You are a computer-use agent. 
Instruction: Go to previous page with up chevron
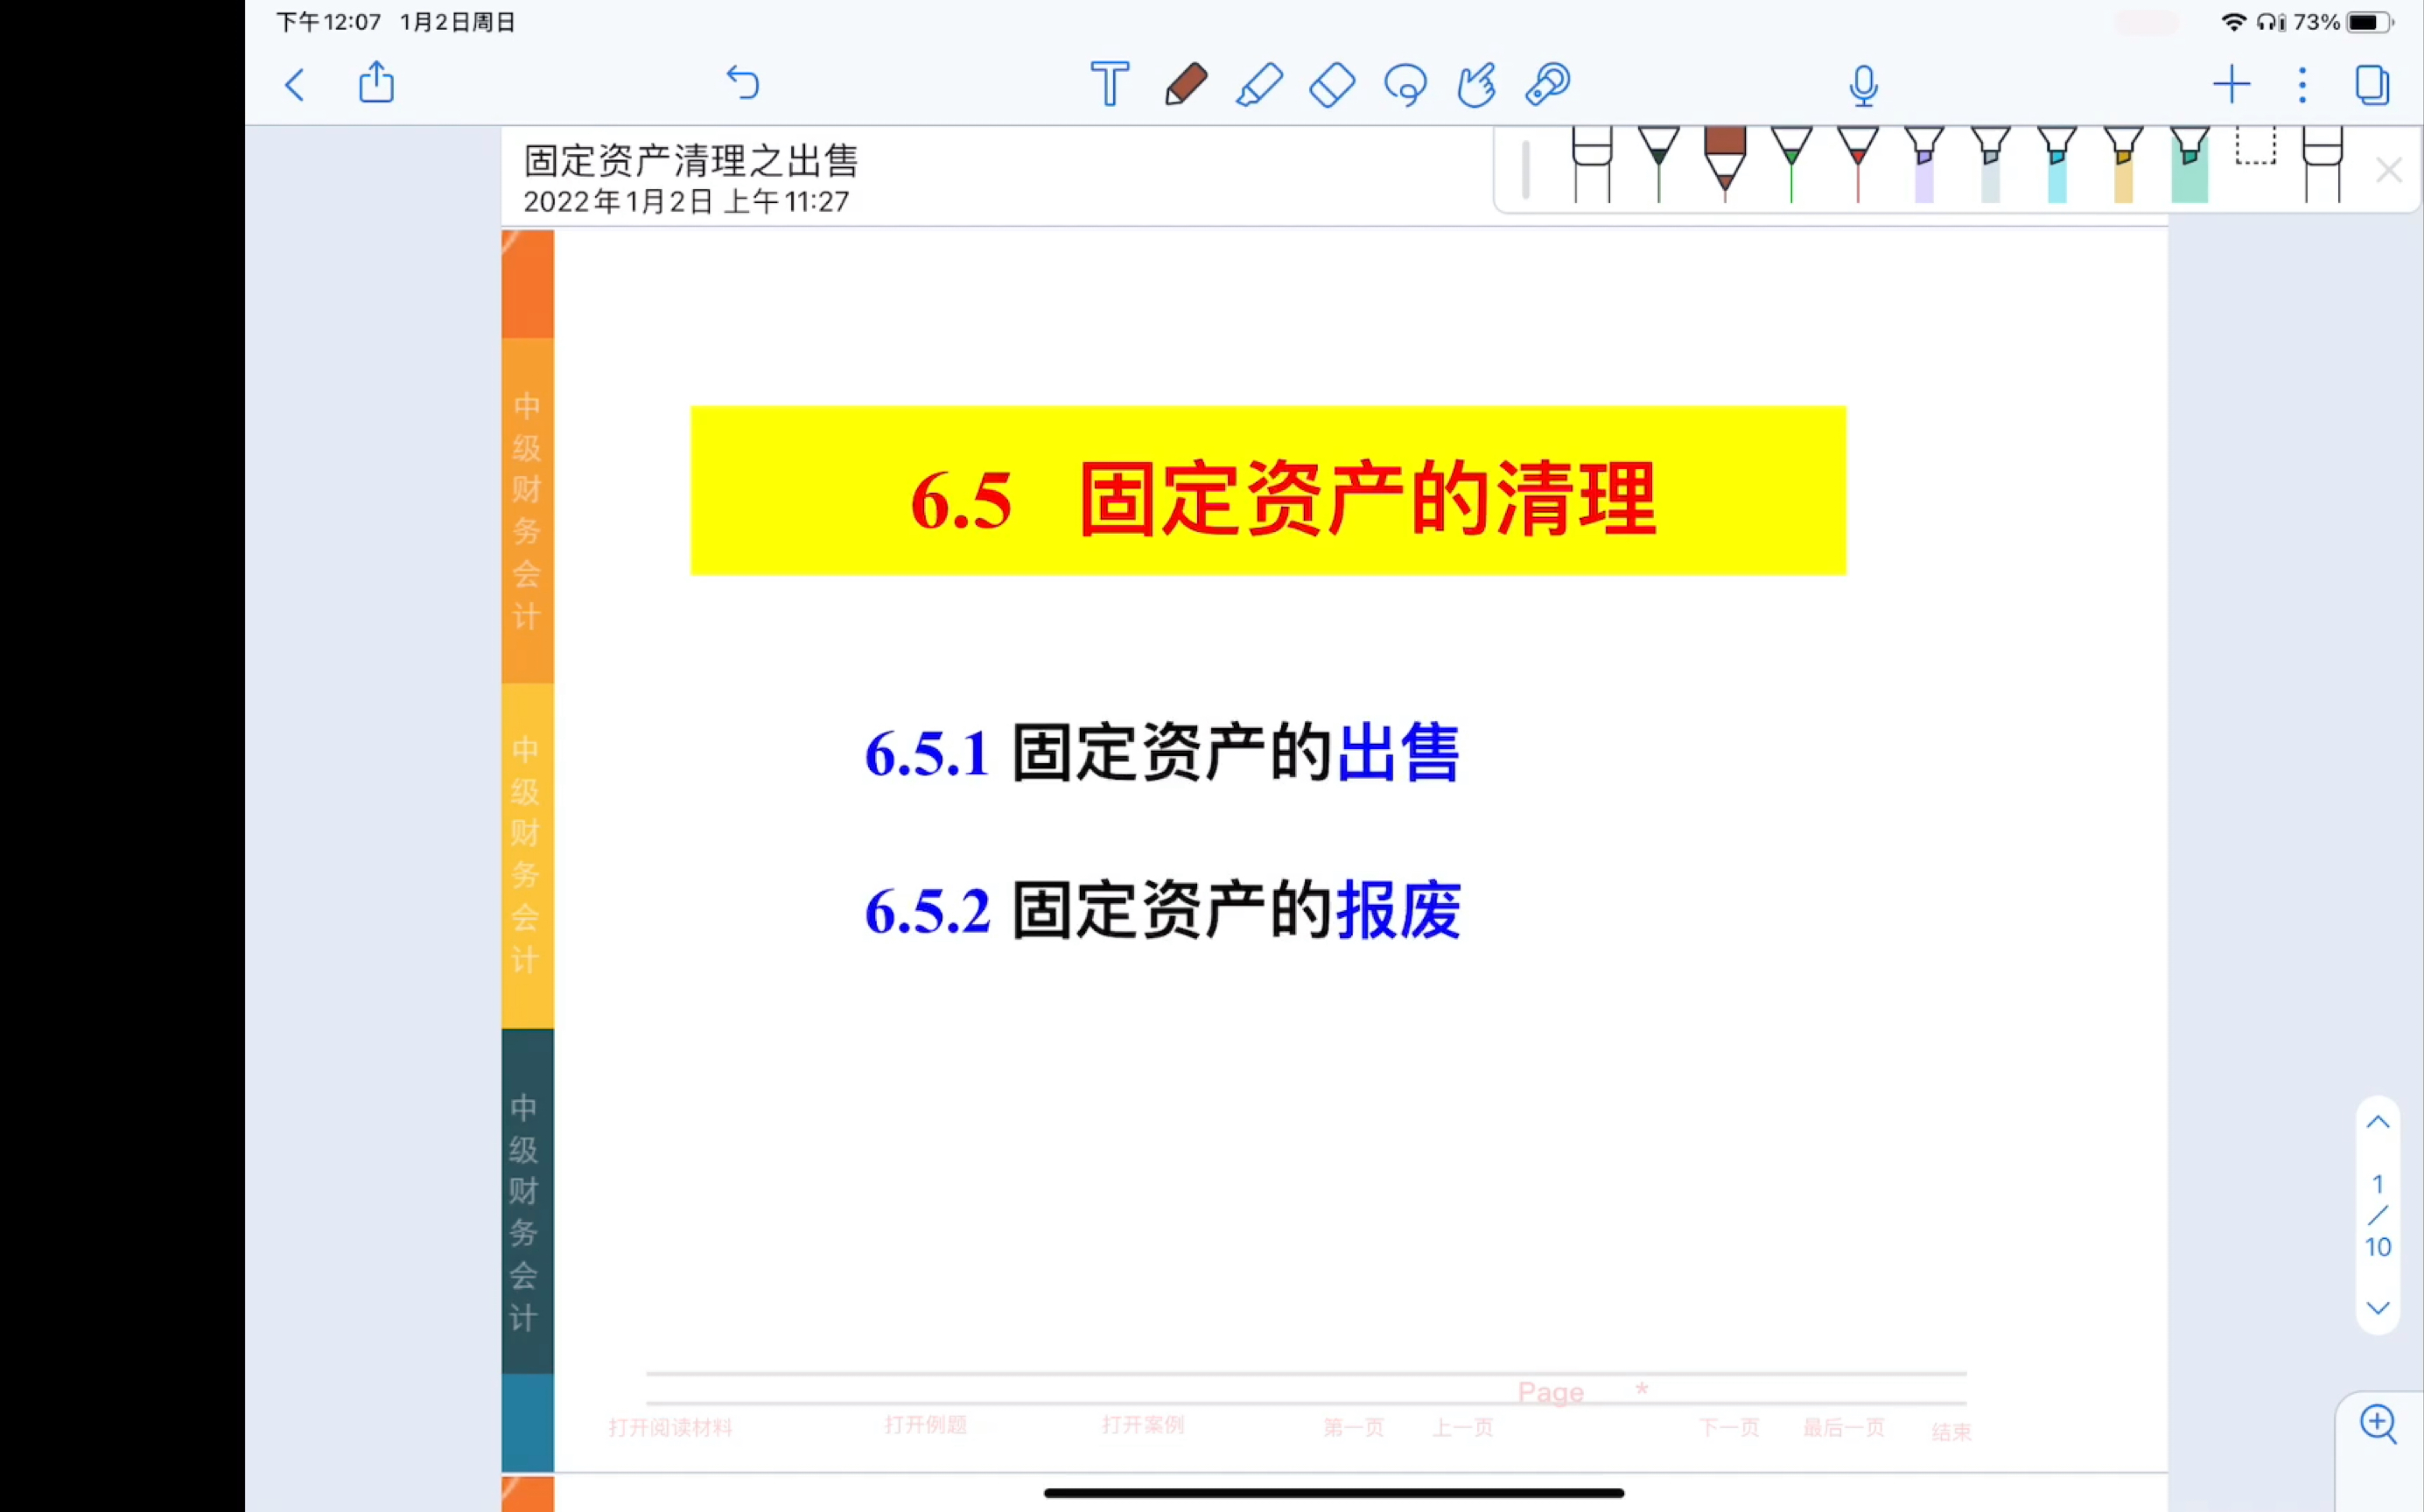tap(2377, 1122)
